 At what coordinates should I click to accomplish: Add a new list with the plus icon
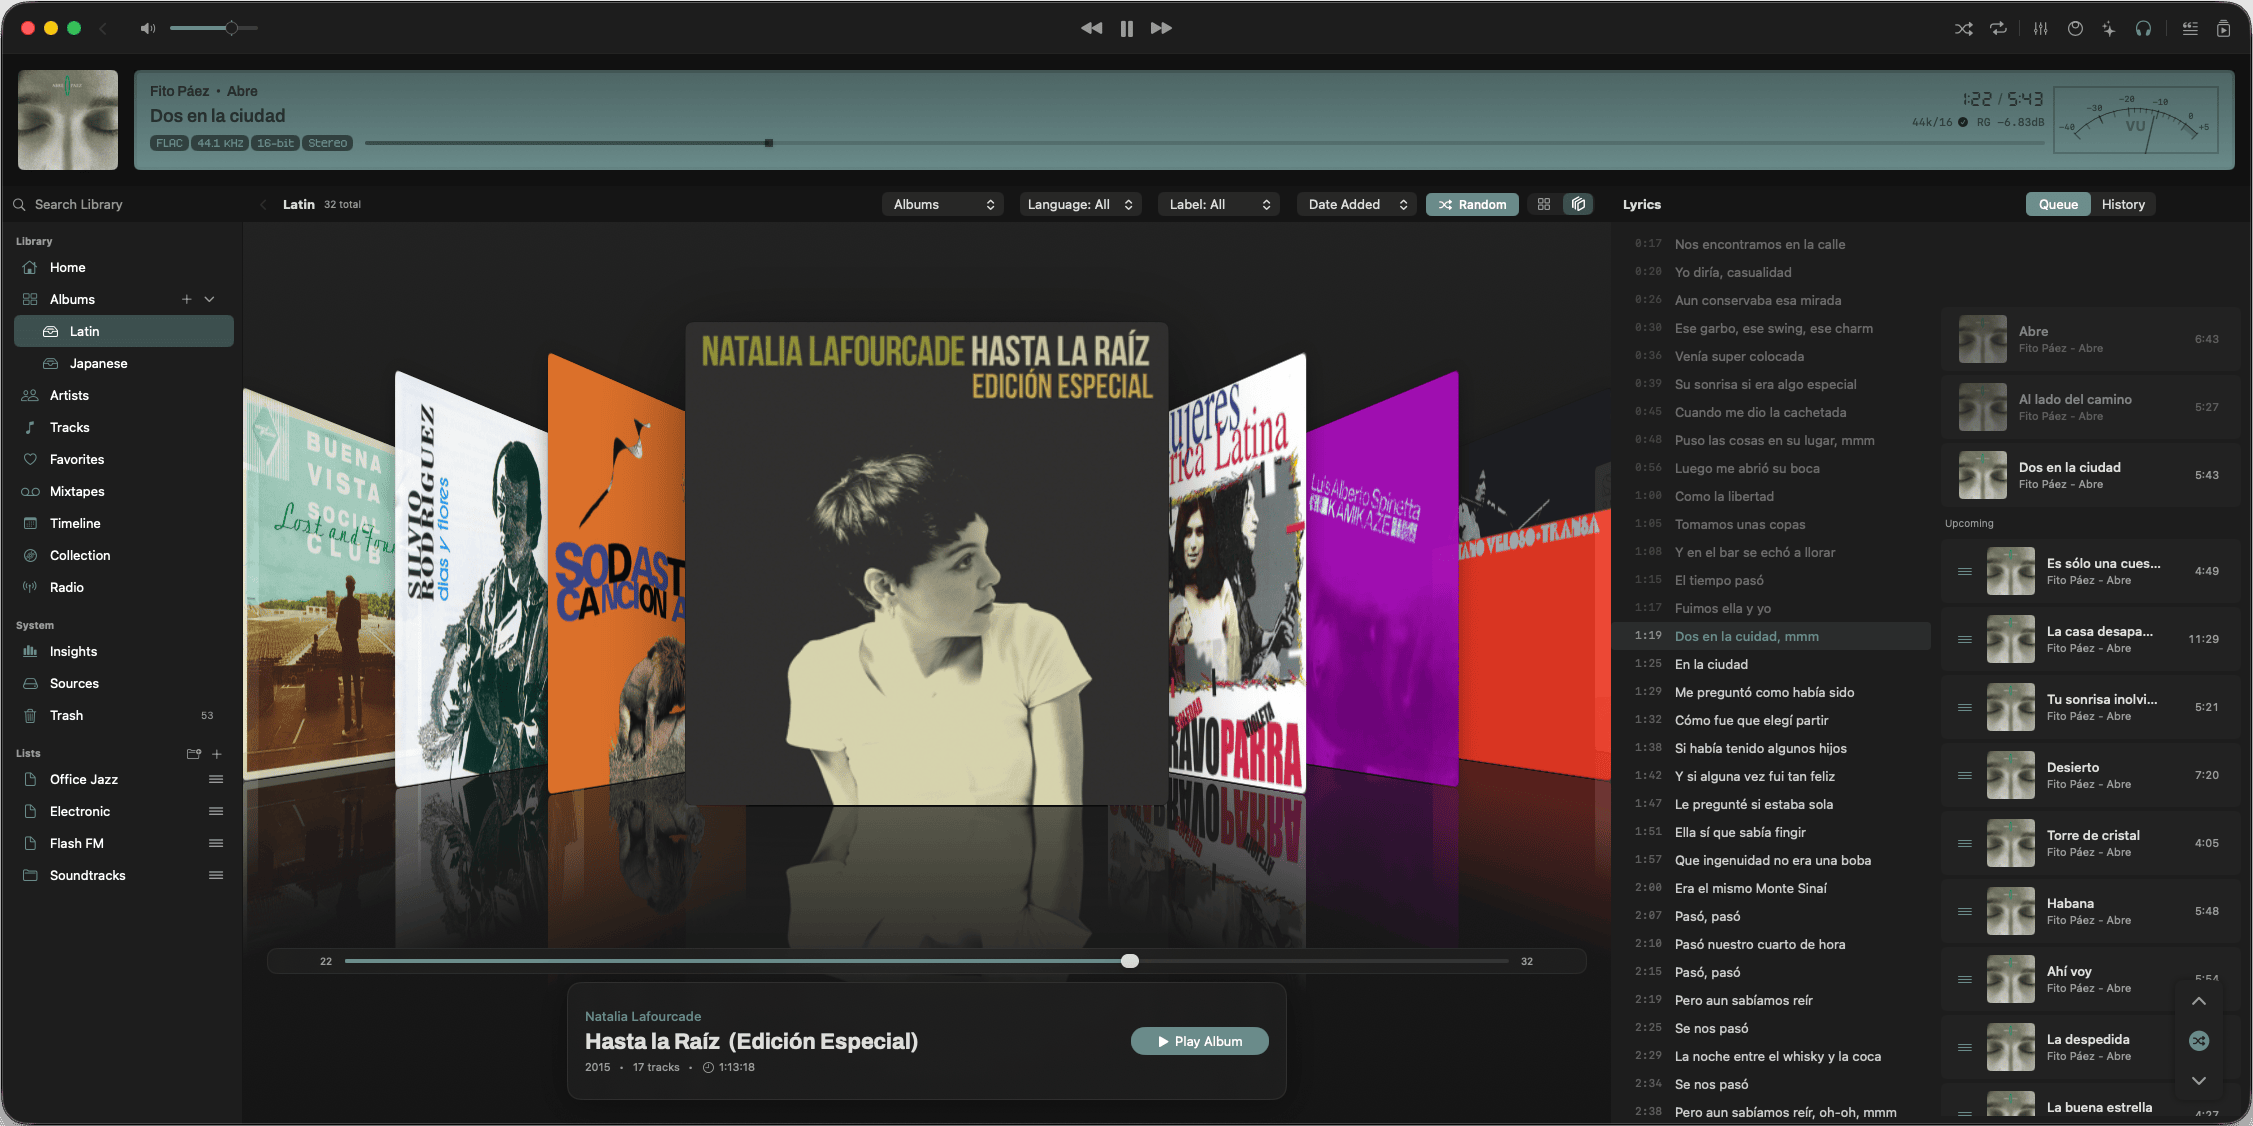tap(217, 754)
